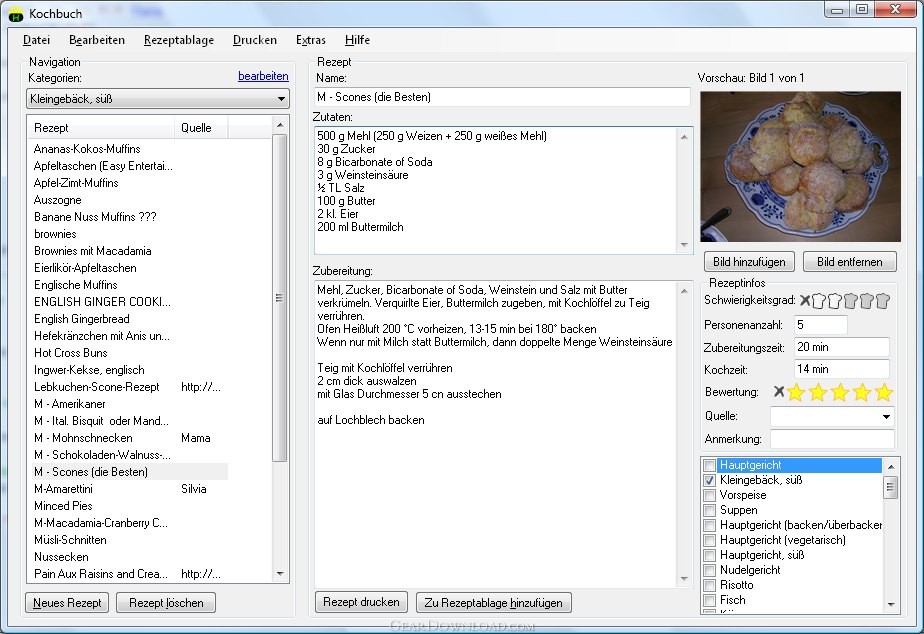Select Apfel-Zimt-Muffins recipe
924x634 pixels.
click(76, 183)
